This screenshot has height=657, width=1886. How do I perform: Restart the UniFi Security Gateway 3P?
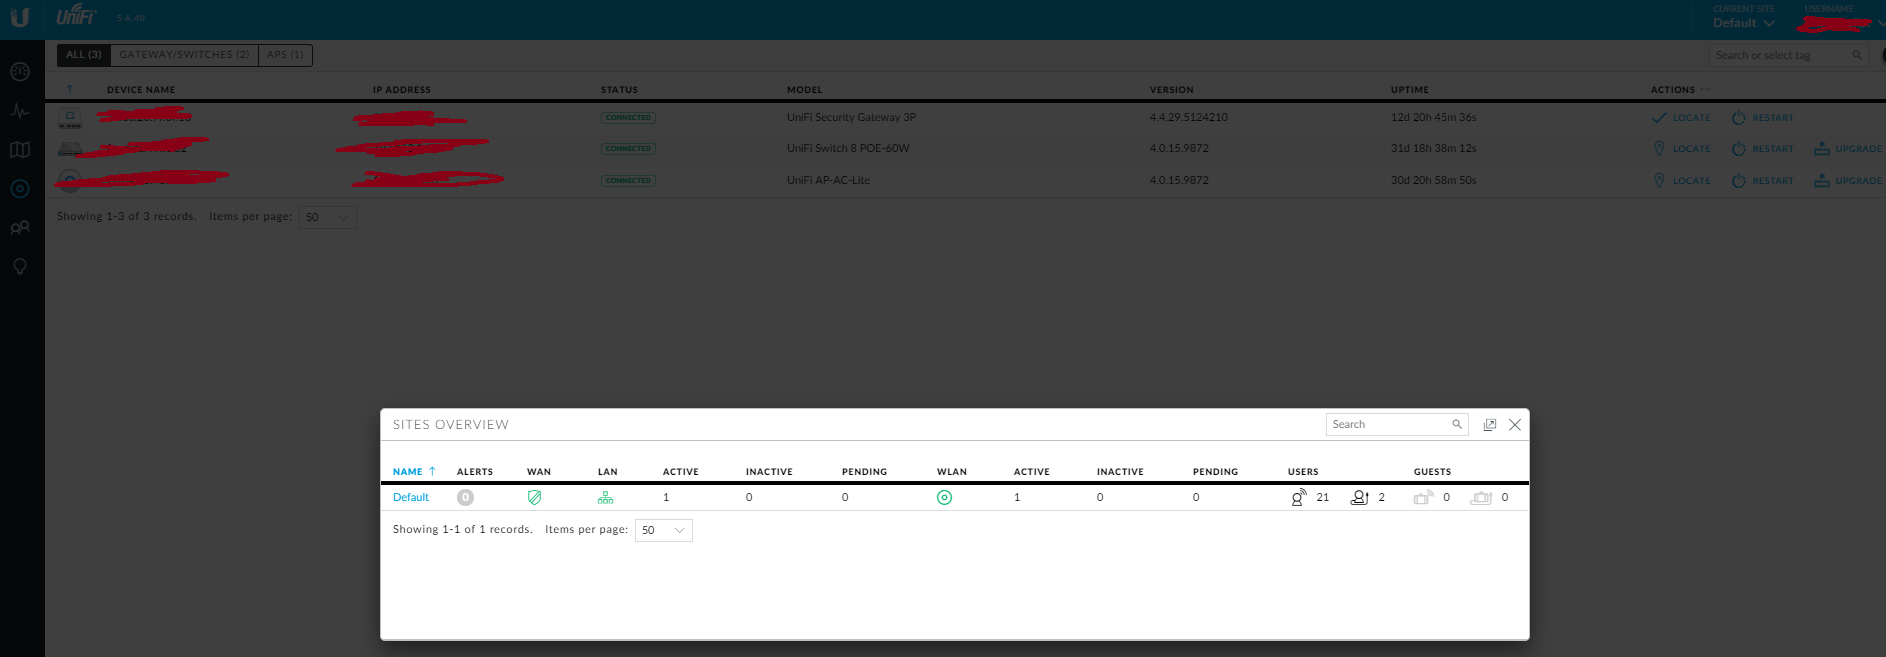click(x=1763, y=118)
